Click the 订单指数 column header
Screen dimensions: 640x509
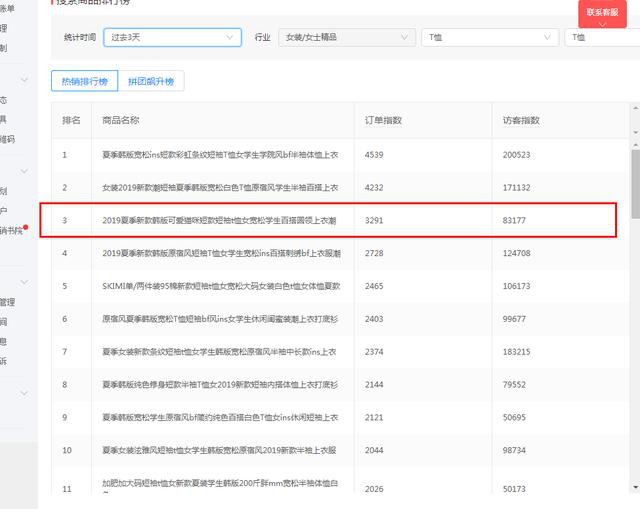click(384, 120)
